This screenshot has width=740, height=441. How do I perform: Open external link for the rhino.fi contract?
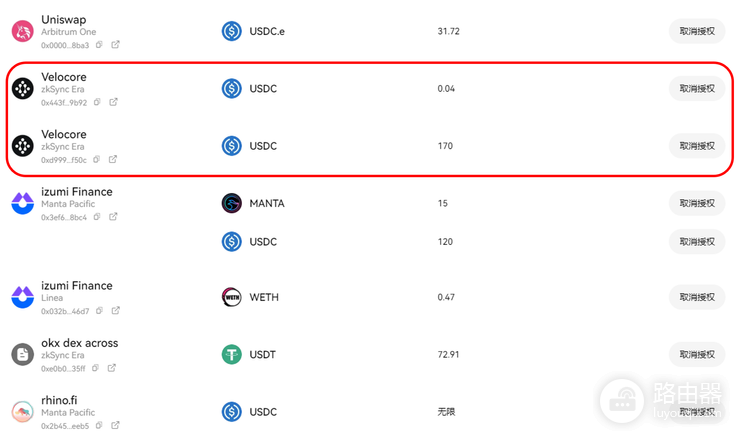pyautogui.click(x=115, y=425)
